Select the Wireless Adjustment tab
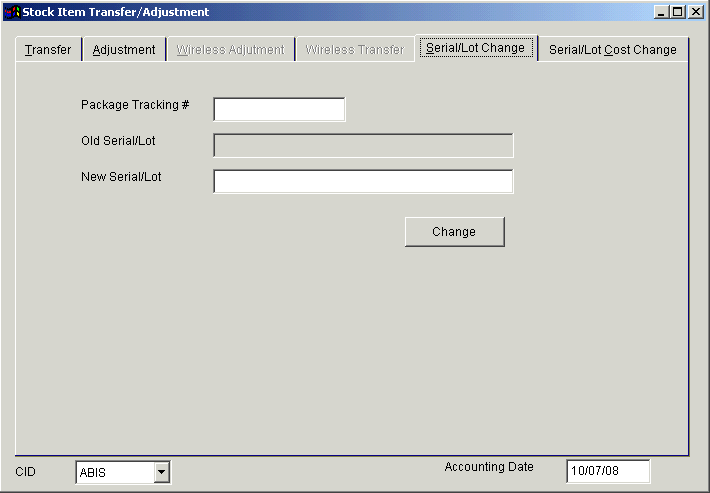The width and height of the screenshot is (710, 493). [x=230, y=50]
